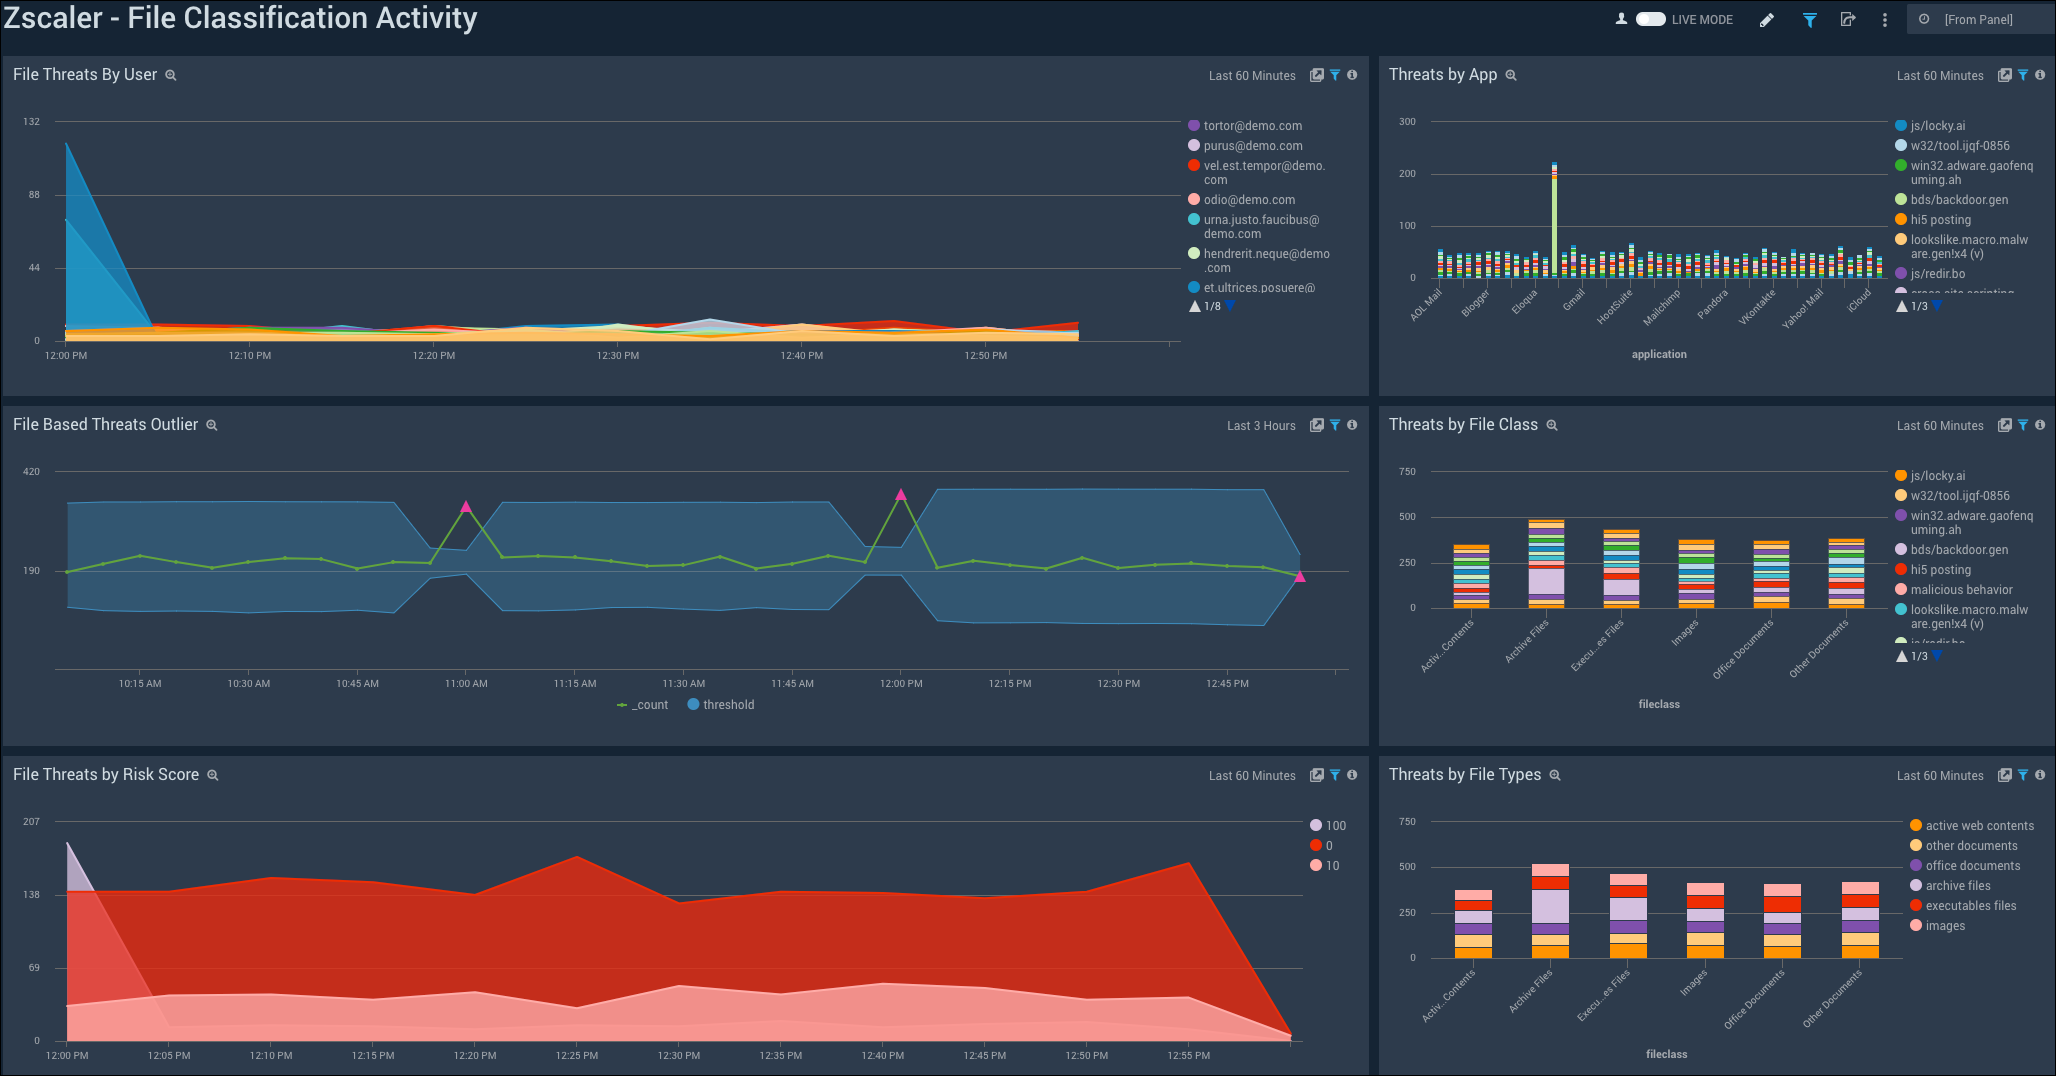The image size is (2056, 1076).
Task: Open the File Threats By User panel in new view
Action: (x=1317, y=75)
